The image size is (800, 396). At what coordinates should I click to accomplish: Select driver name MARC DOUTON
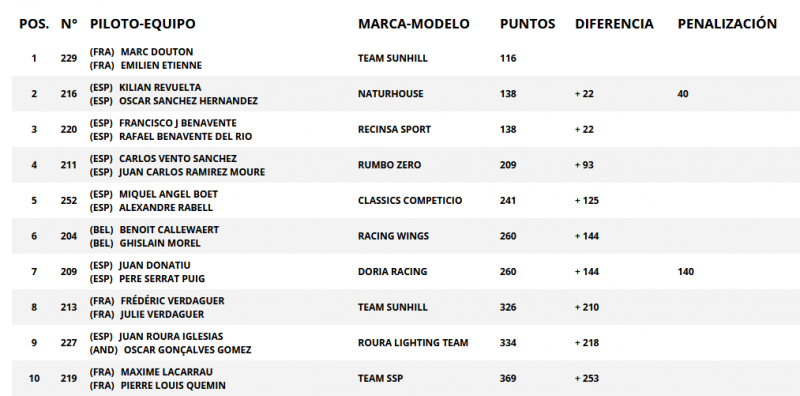tap(157, 52)
